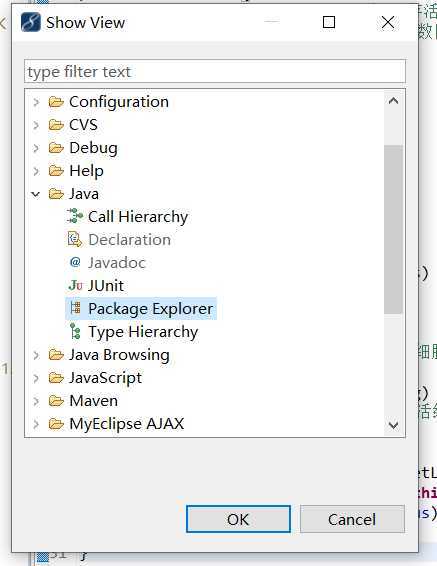This screenshot has width=437, height=566.
Task: Select the JUnit label
Action: 106,286
